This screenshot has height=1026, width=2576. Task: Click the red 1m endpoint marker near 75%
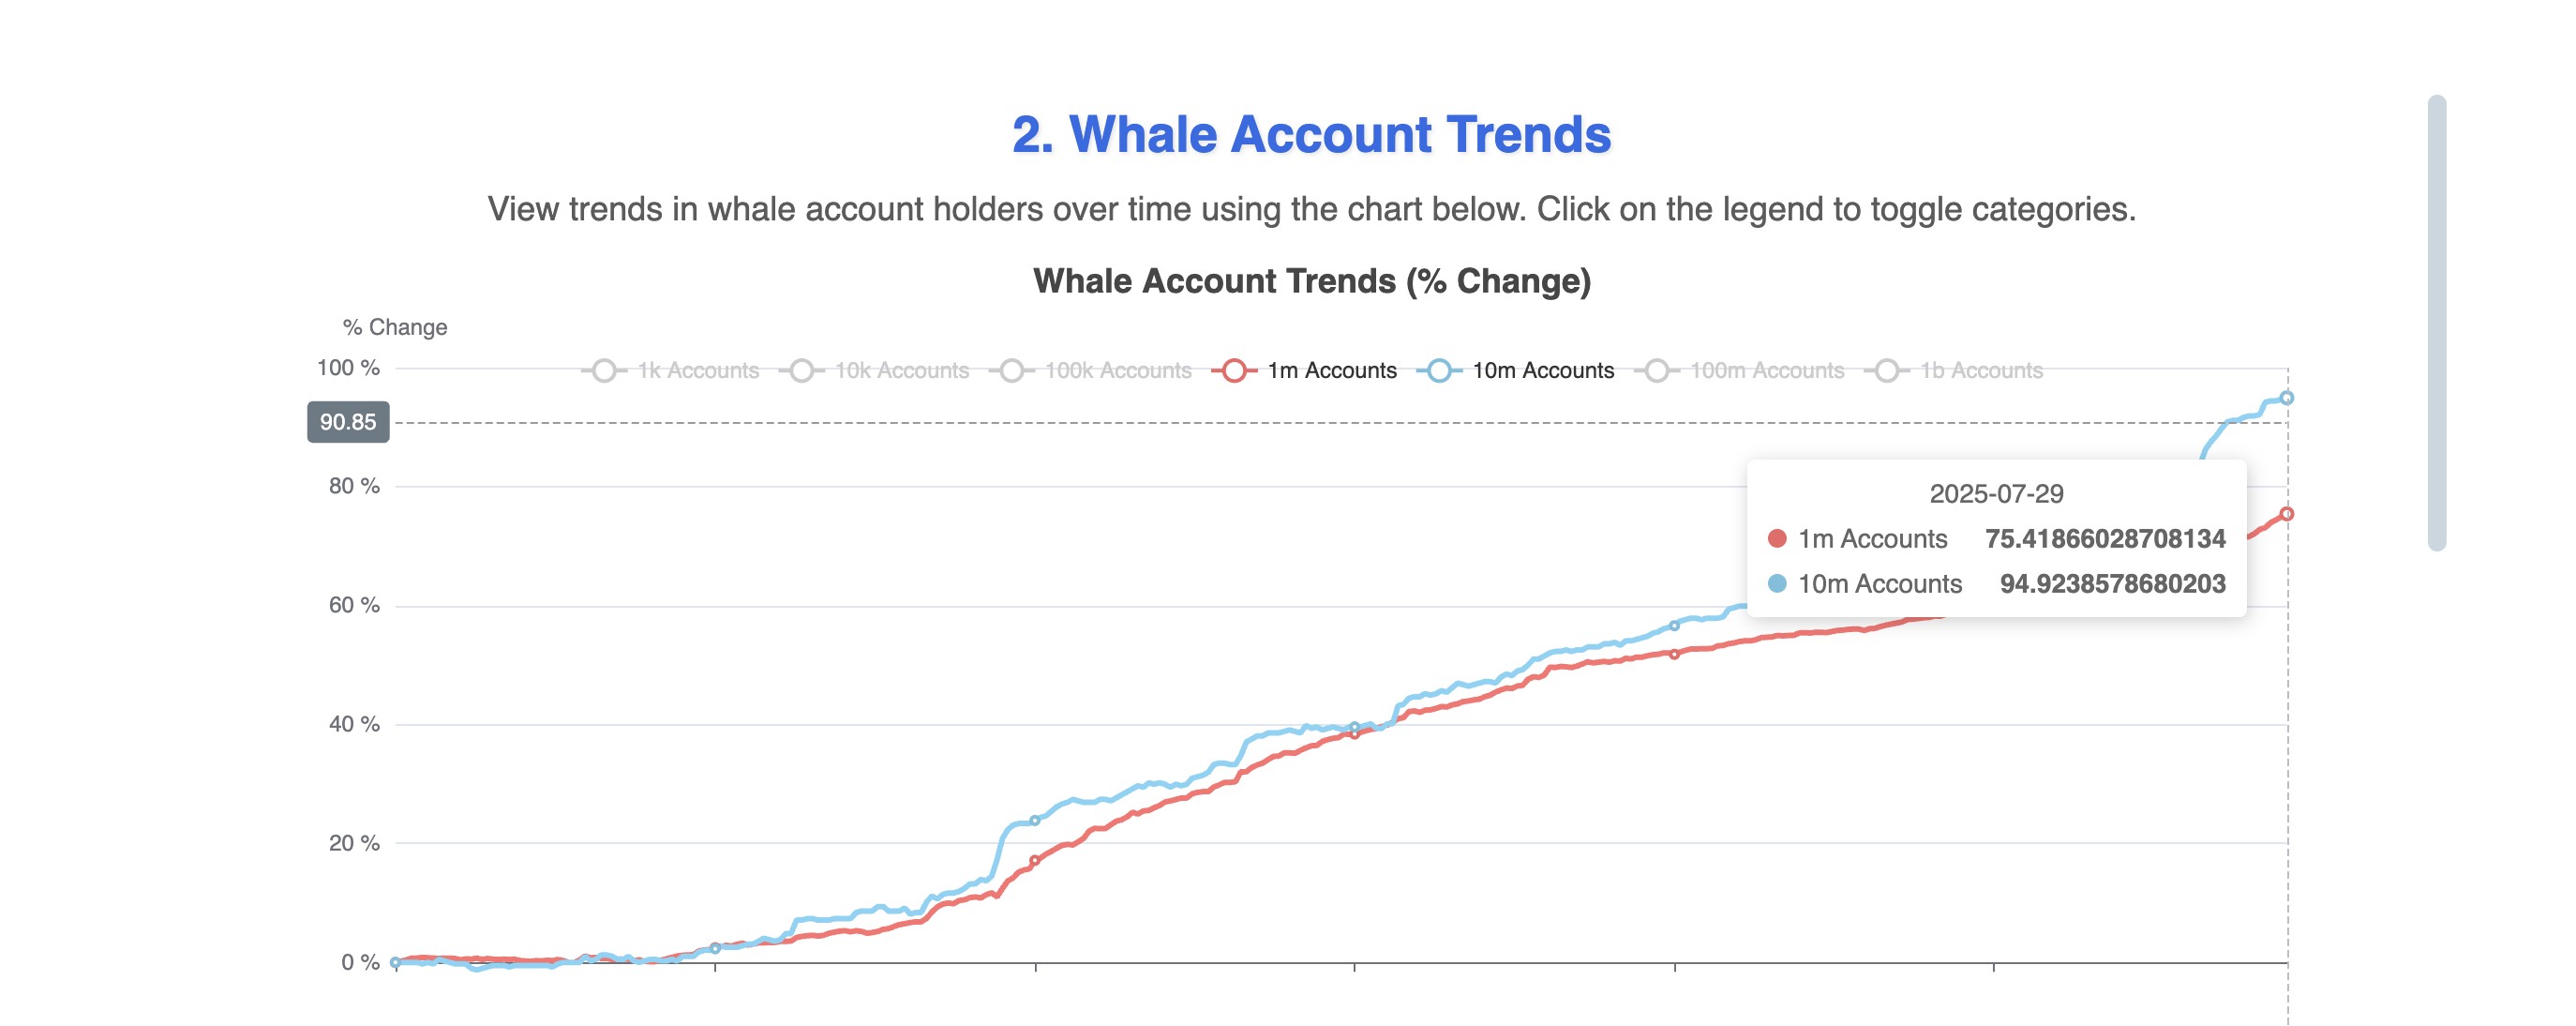[x=2286, y=514]
